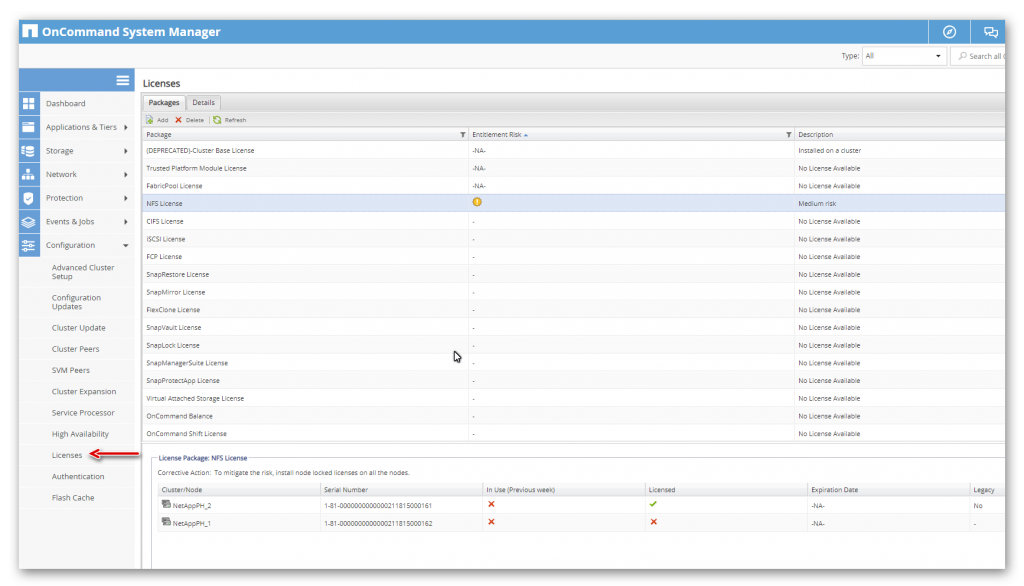Collapse the Configuration section chevron
The width and height of the screenshot is (1024, 586).
click(123, 244)
